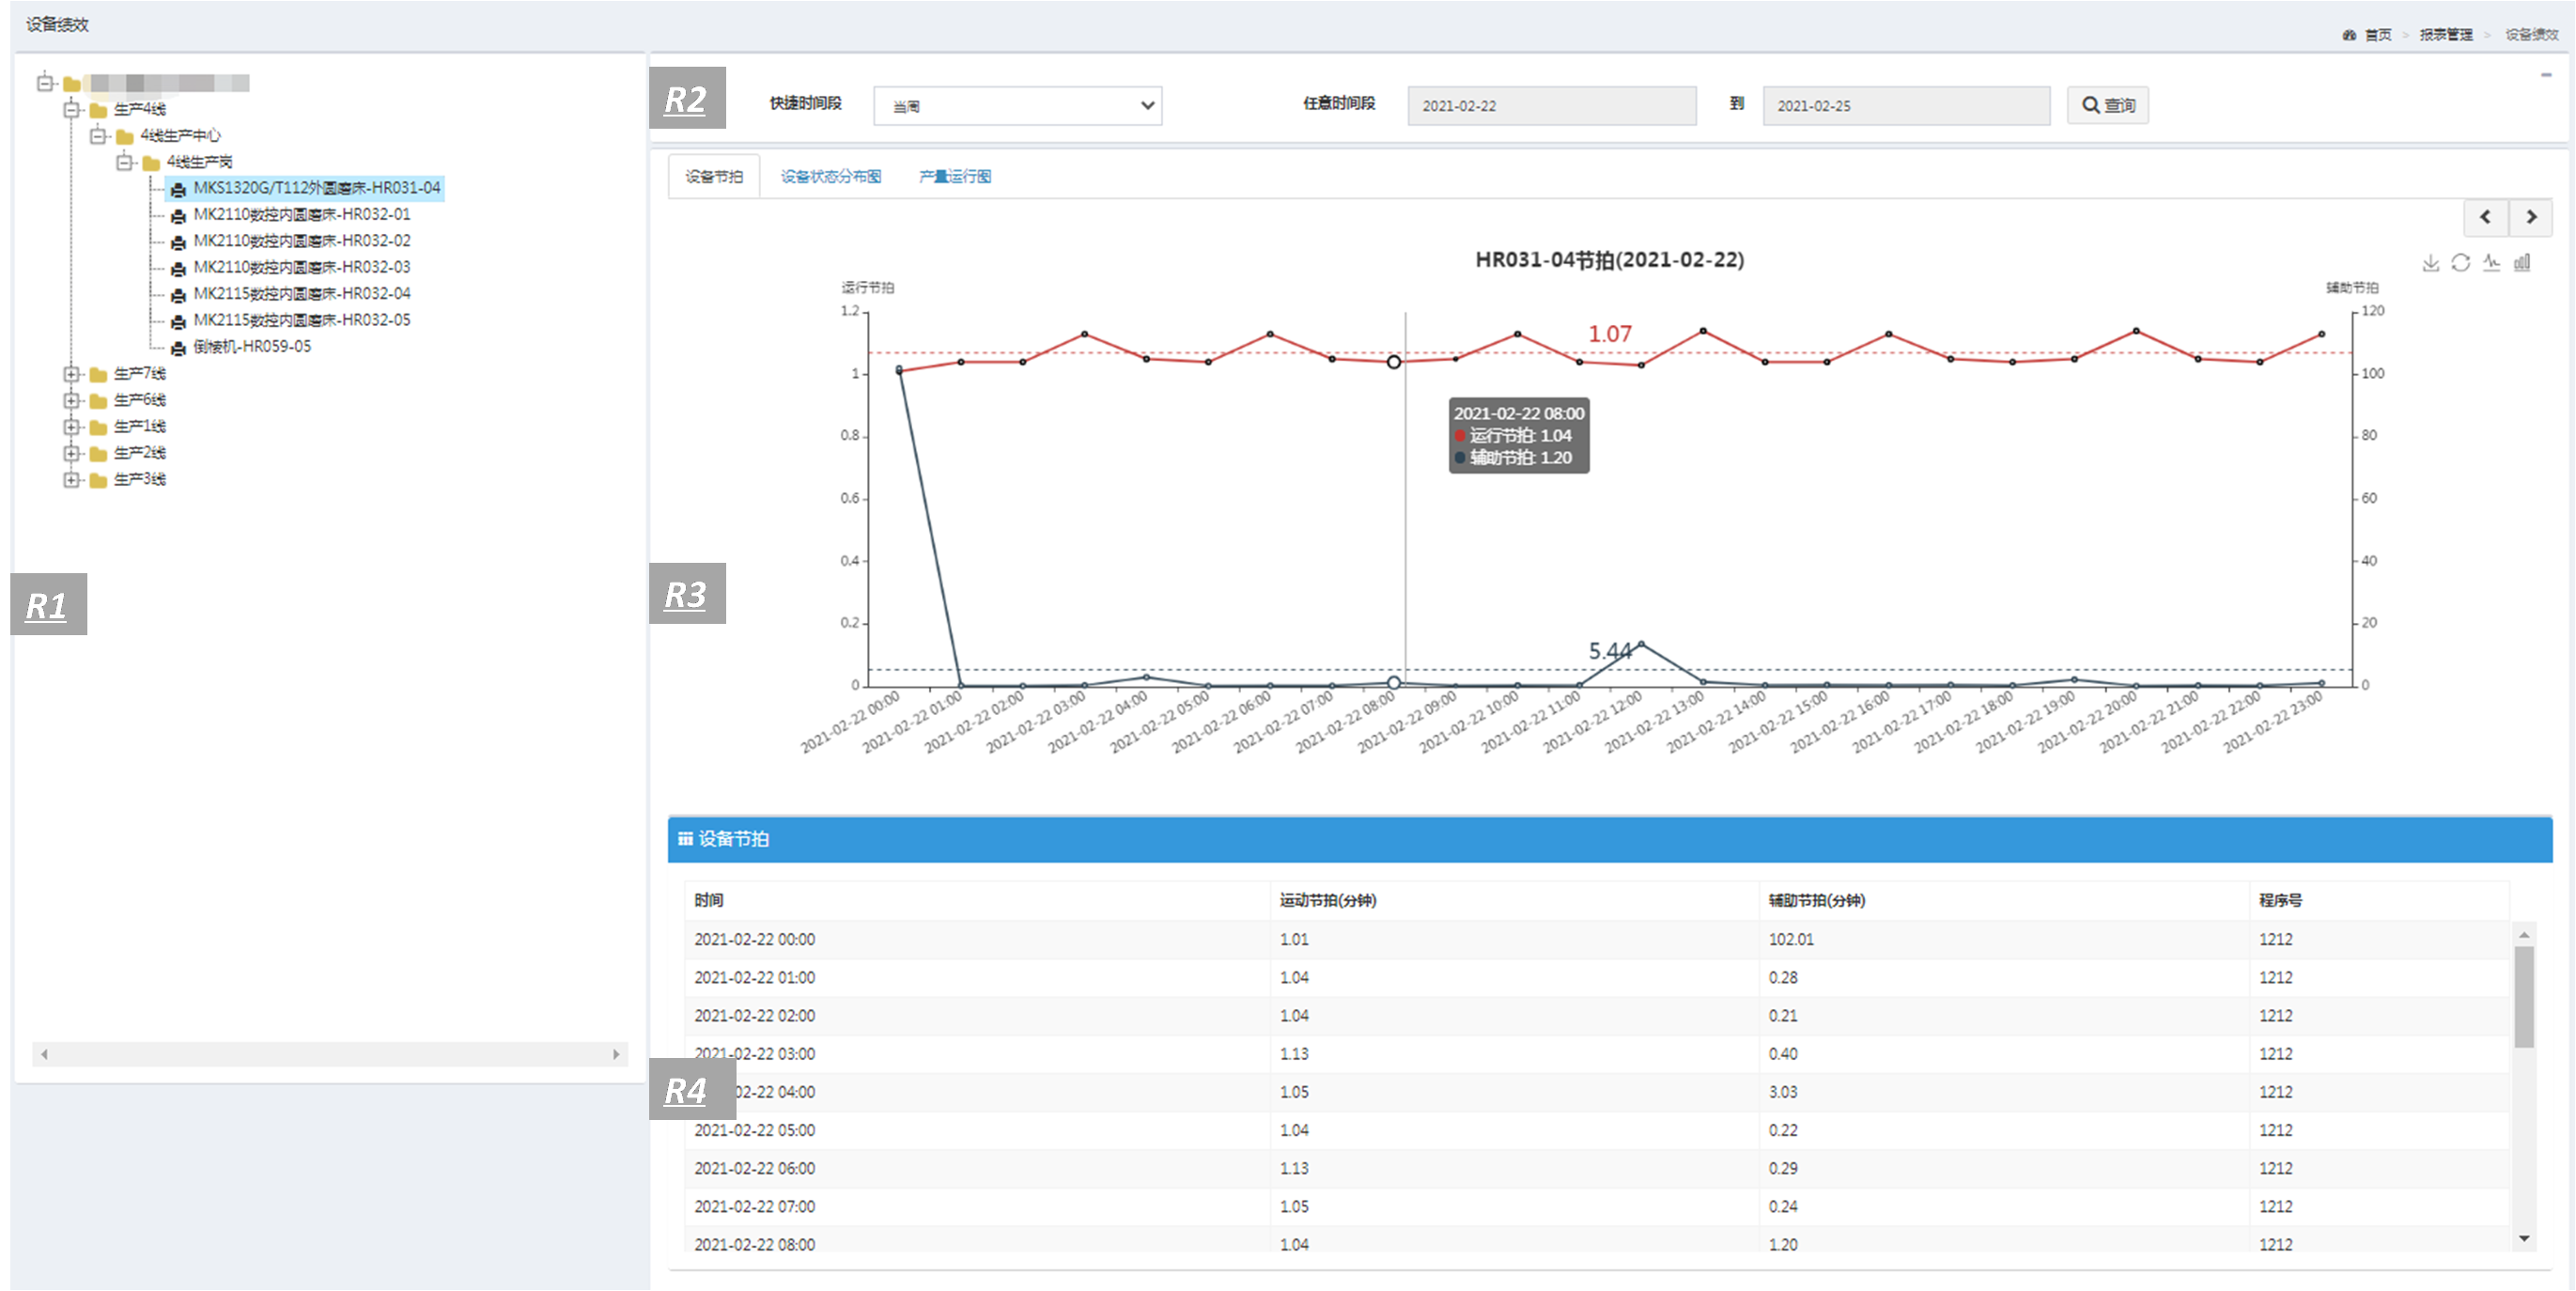The image size is (2576, 1291).
Task: Expand the 生产1线 node
Action: [71, 426]
